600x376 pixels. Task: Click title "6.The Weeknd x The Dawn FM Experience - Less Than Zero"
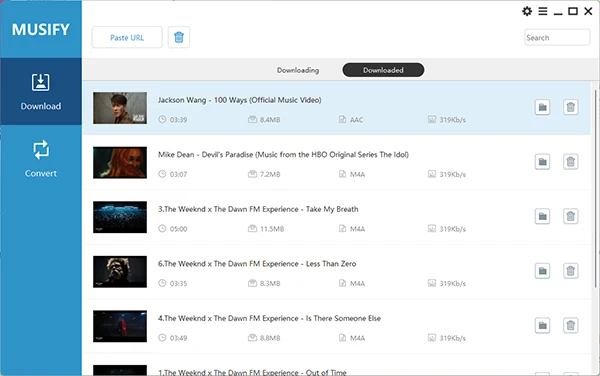[257, 264]
